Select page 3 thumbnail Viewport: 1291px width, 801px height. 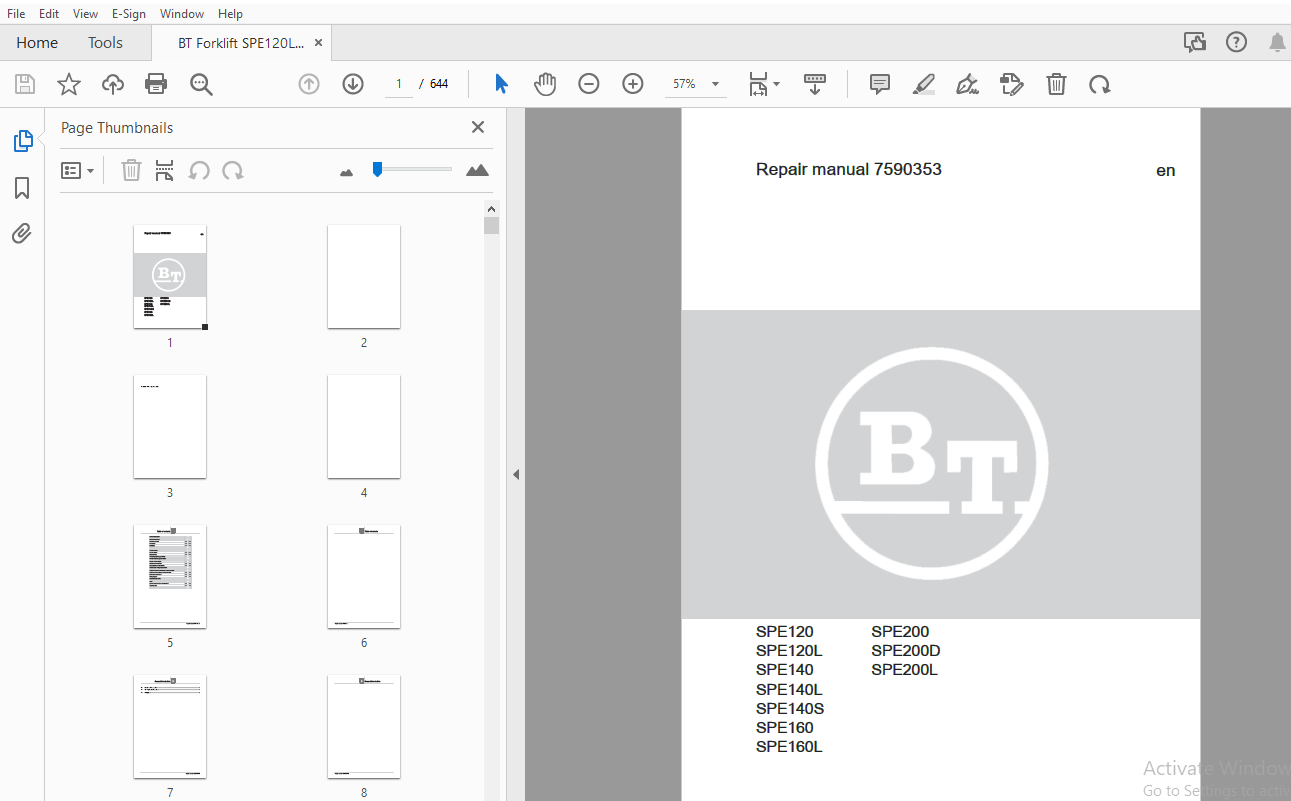pyautogui.click(x=170, y=427)
